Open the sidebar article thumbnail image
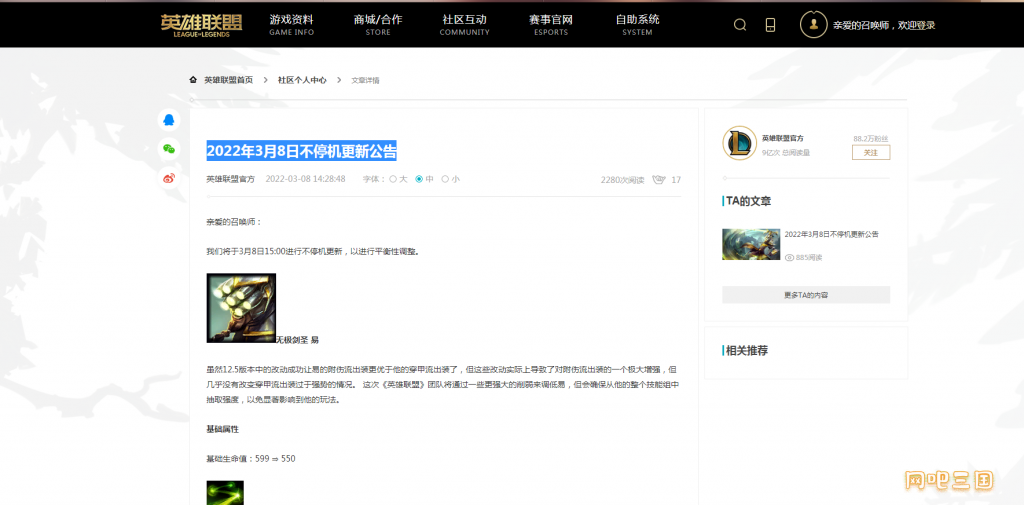Viewport: 1024px width, 505px height. [751, 244]
